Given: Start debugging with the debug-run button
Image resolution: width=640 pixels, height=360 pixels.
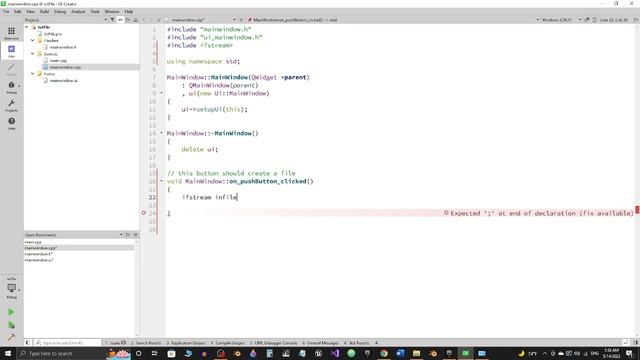Looking at the screenshot, I should [x=11, y=325].
